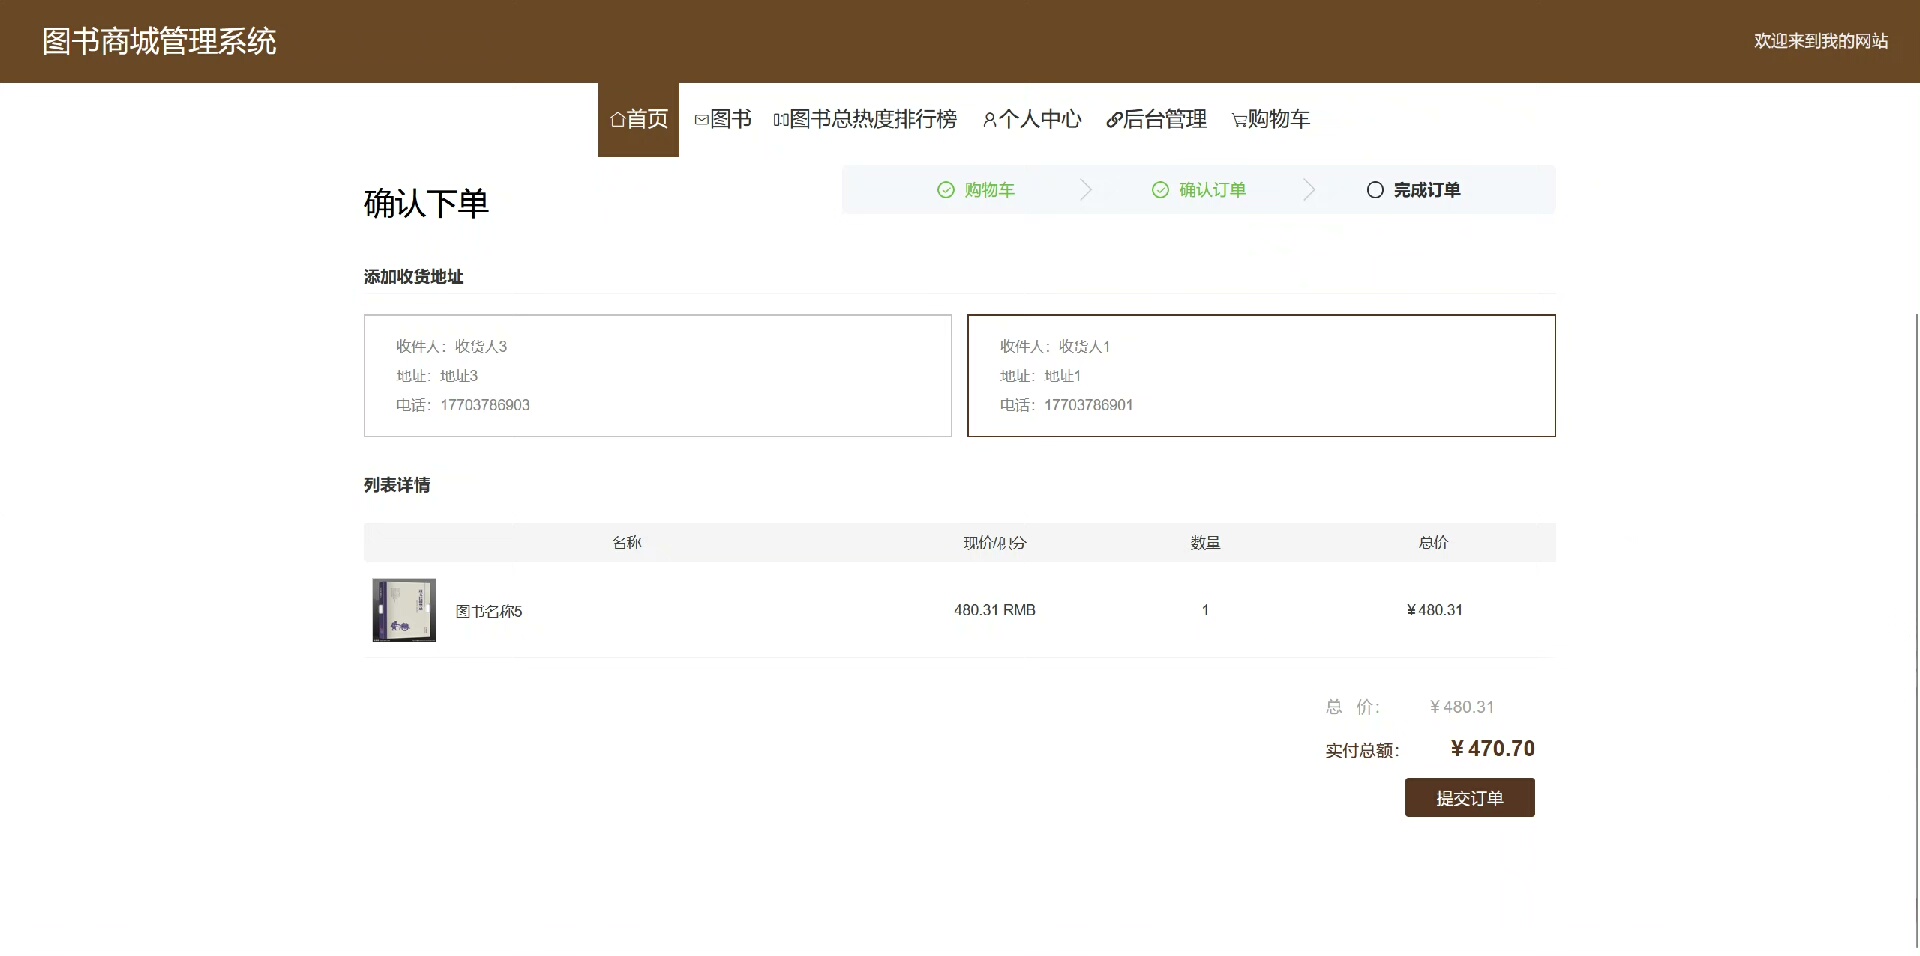Click the user icon beside 个人中心
The width and height of the screenshot is (1920, 956).
[989, 120]
